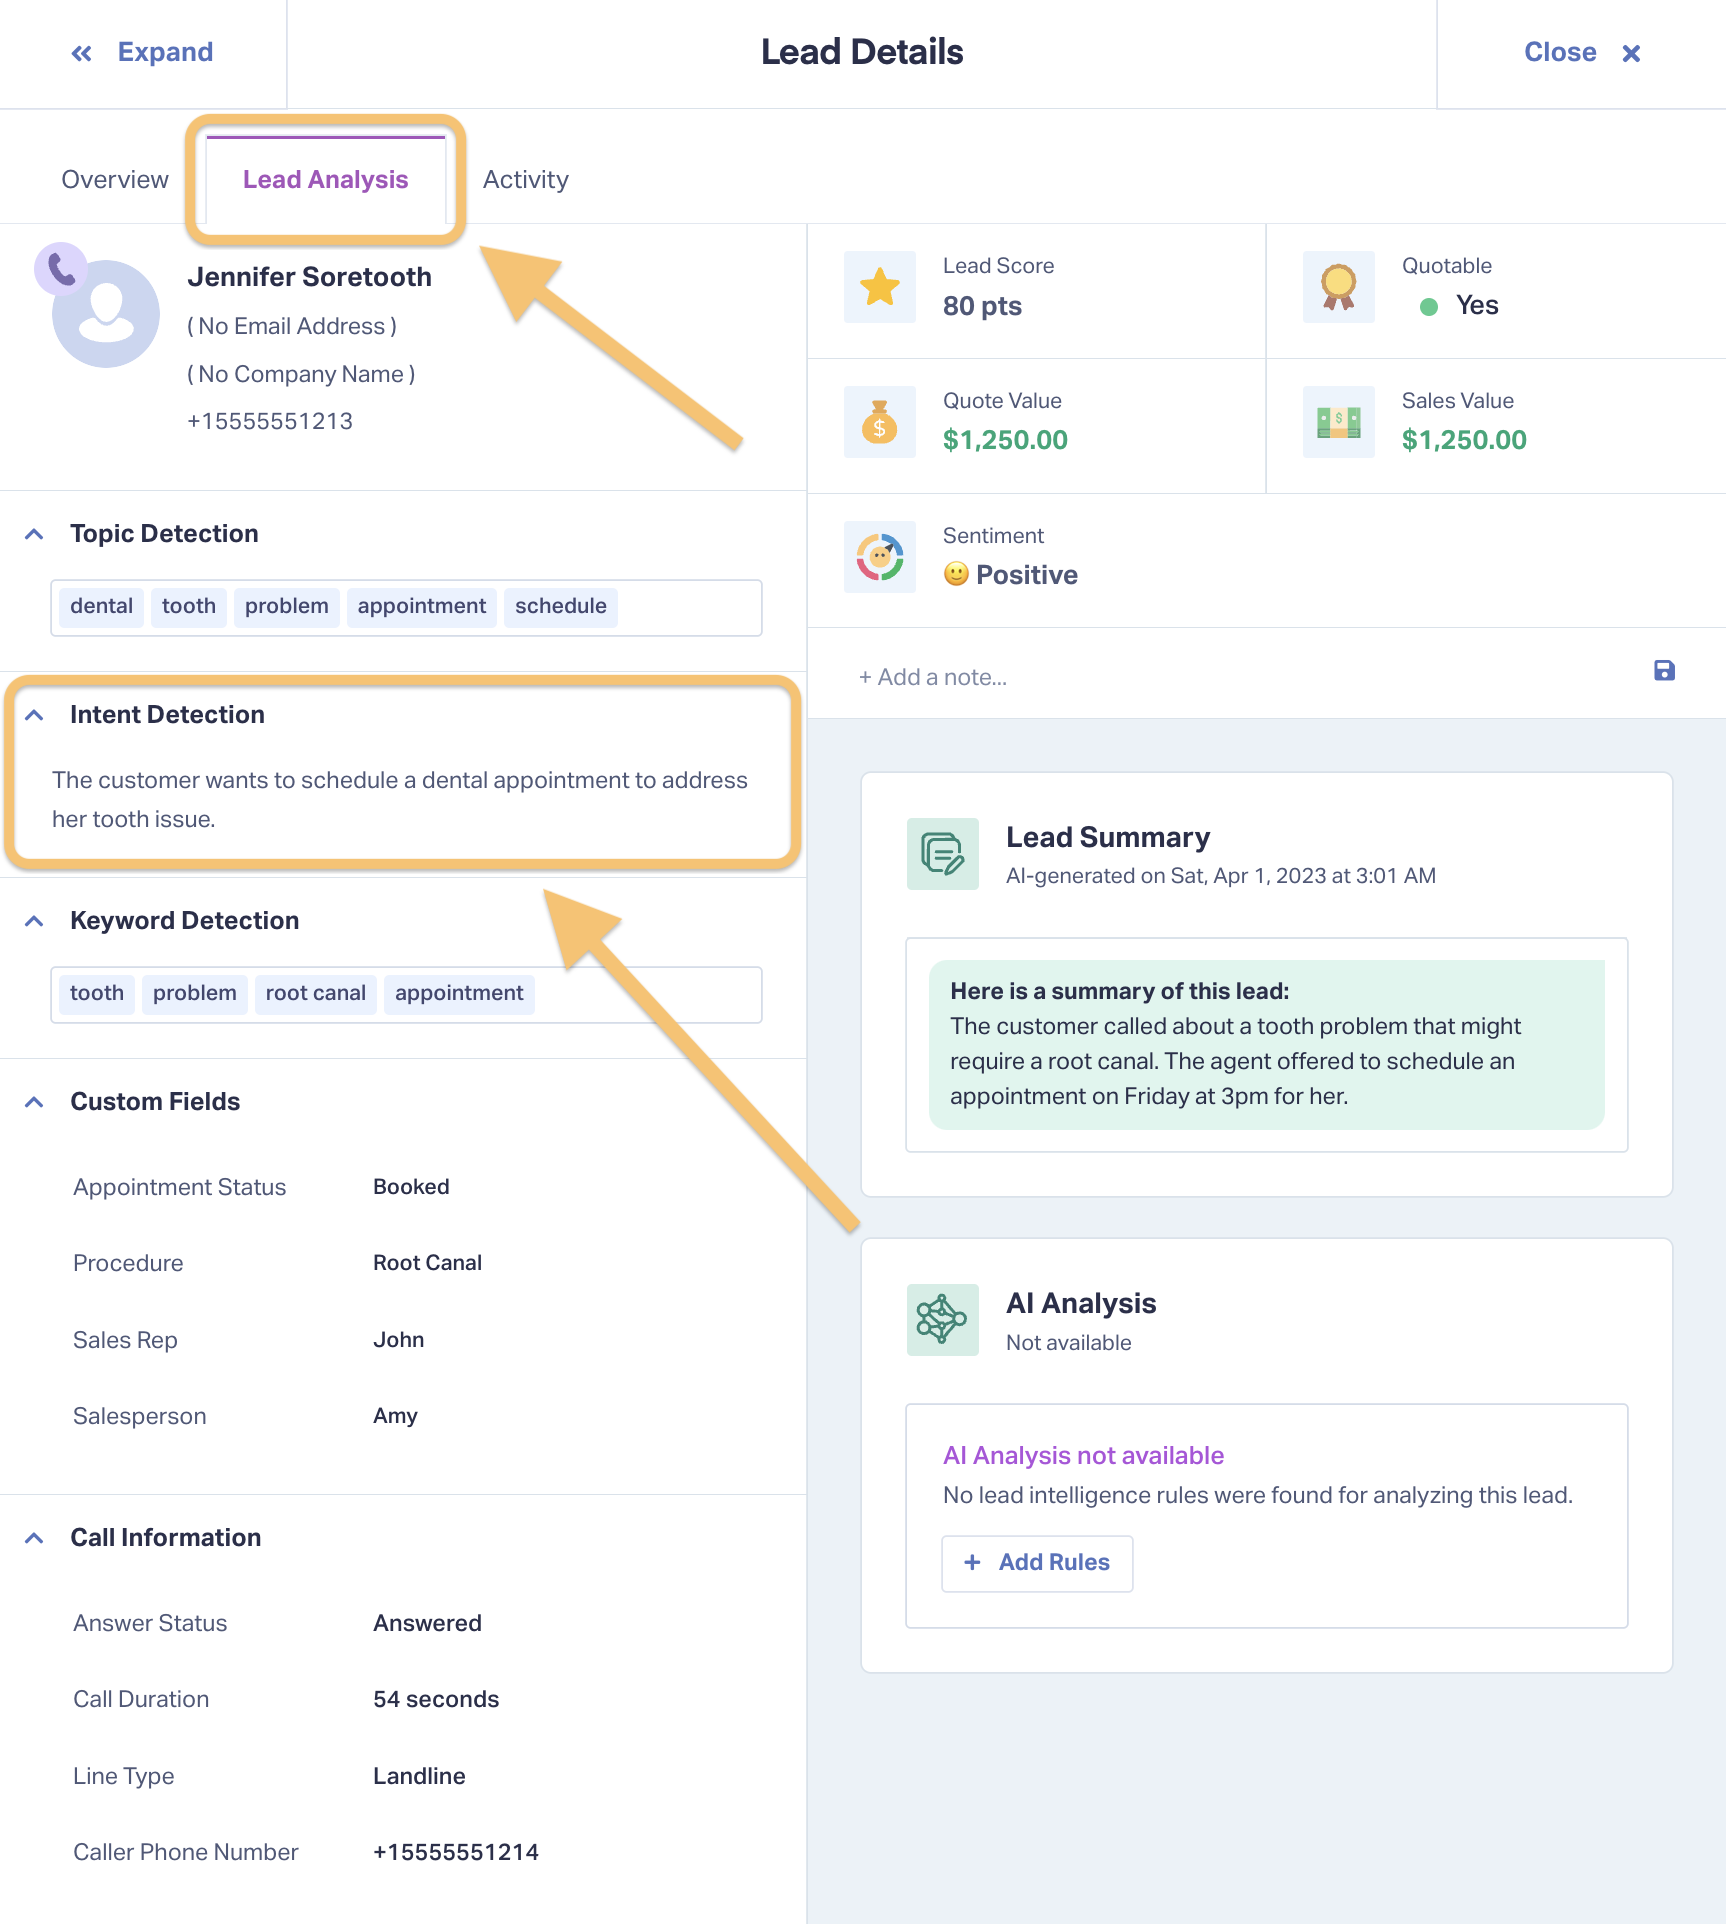Image resolution: width=1726 pixels, height=1924 pixels.
Task: Click the Answer Status value 'Answered'
Action: tap(427, 1623)
